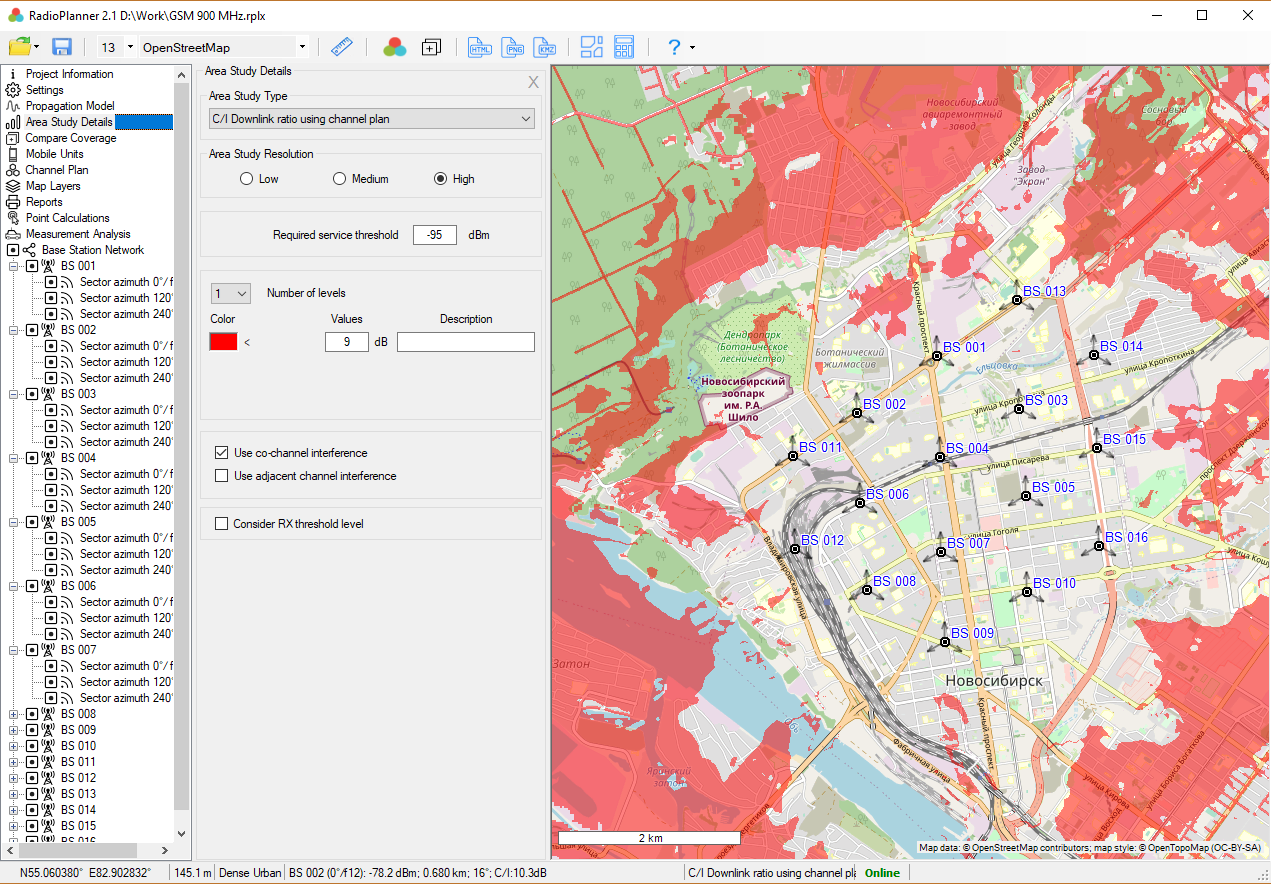This screenshot has height=884, width=1271.
Task: Select the ruler measurement tool
Action: click(x=342, y=47)
